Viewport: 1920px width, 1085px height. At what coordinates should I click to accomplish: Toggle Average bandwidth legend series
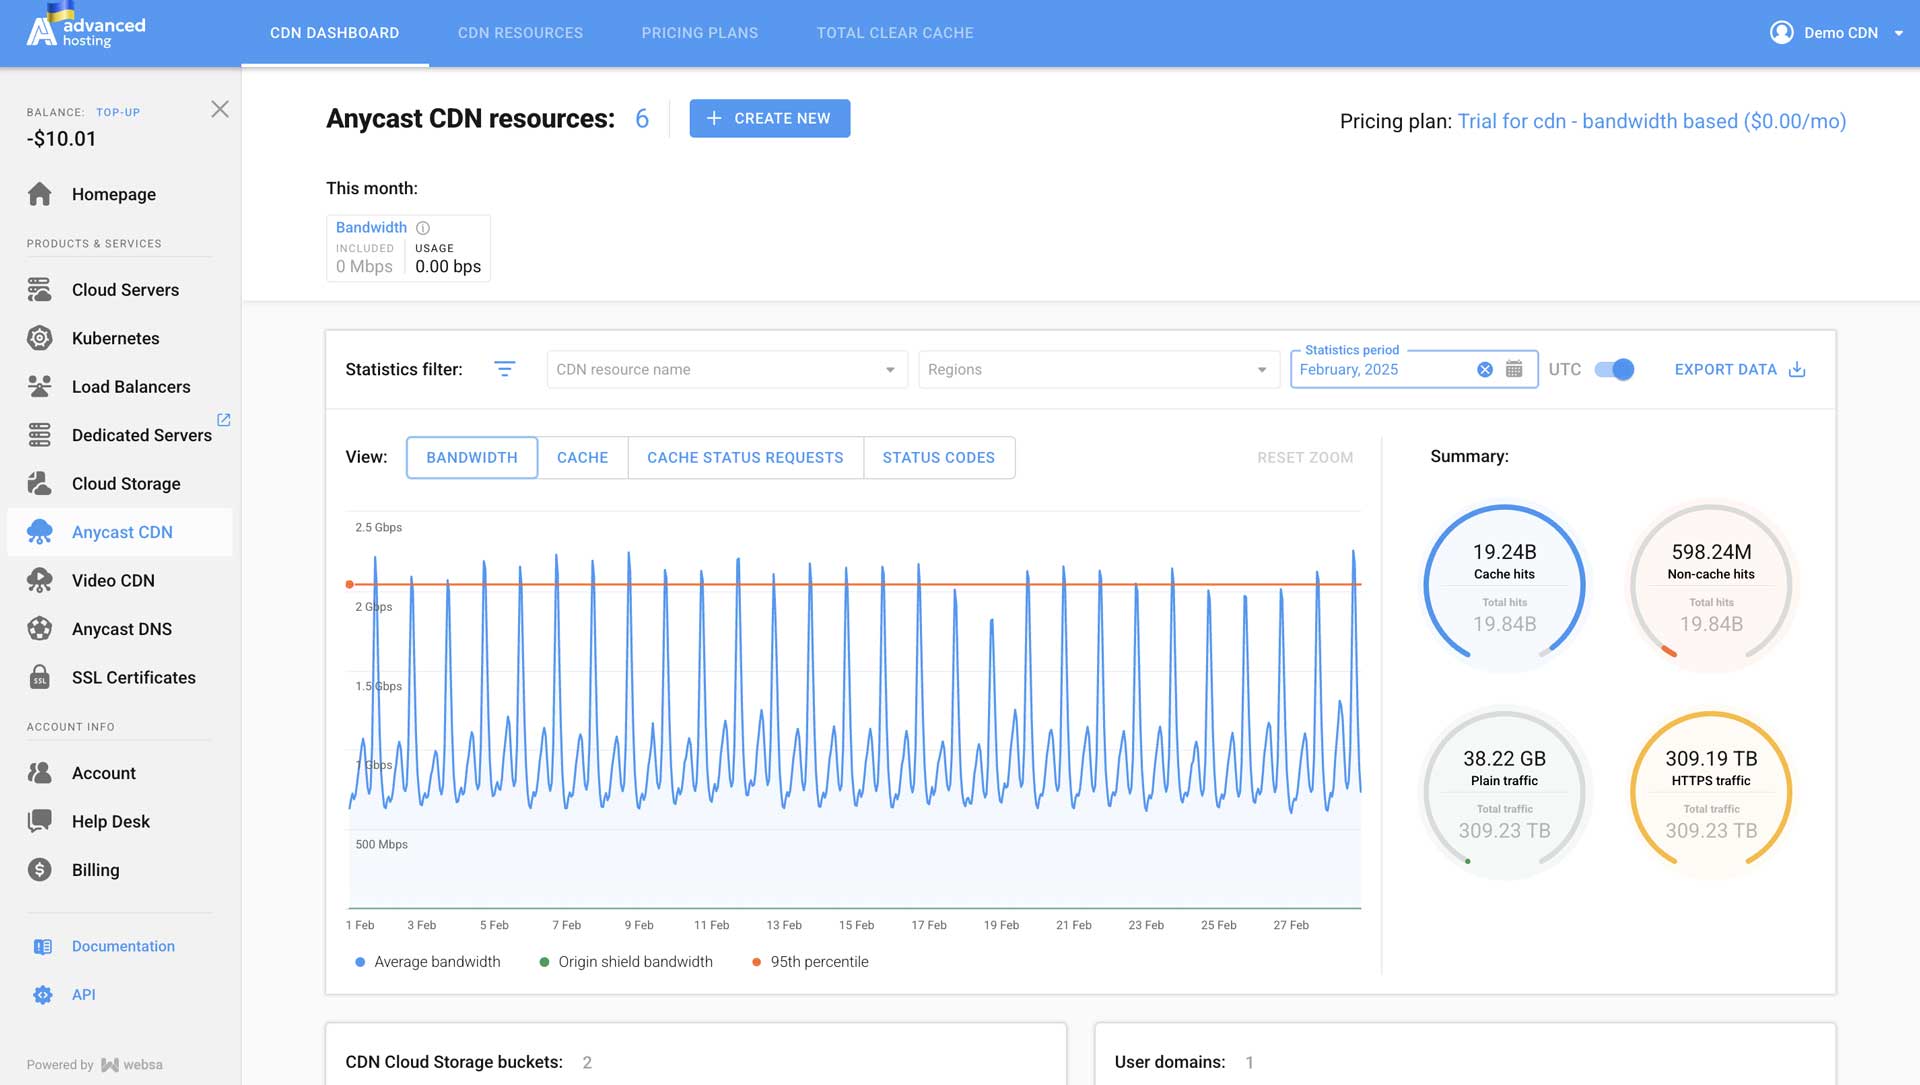tap(428, 962)
